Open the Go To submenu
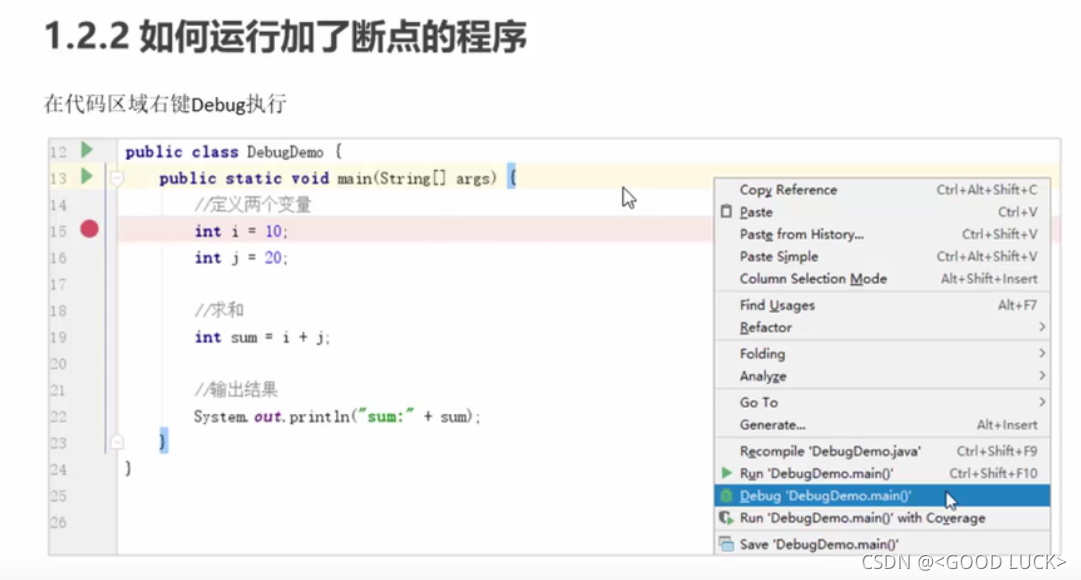 (882, 402)
